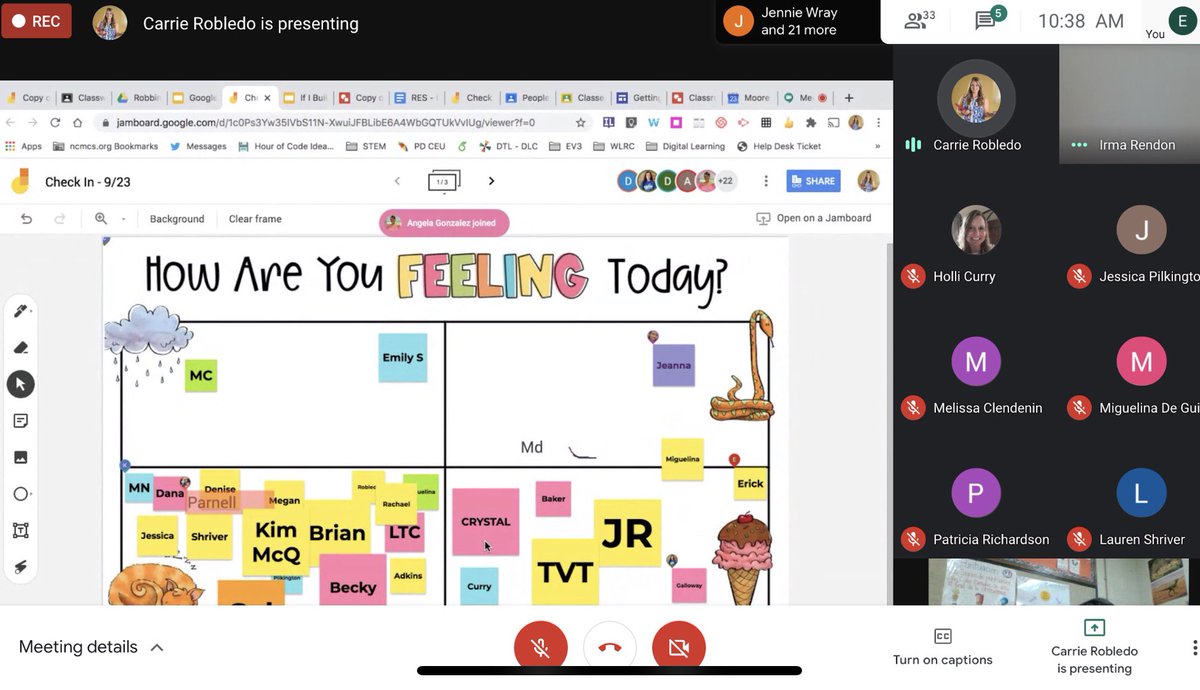
Task: Expand the frame bar 1/3 indicator
Action: pyautogui.click(x=444, y=181)
